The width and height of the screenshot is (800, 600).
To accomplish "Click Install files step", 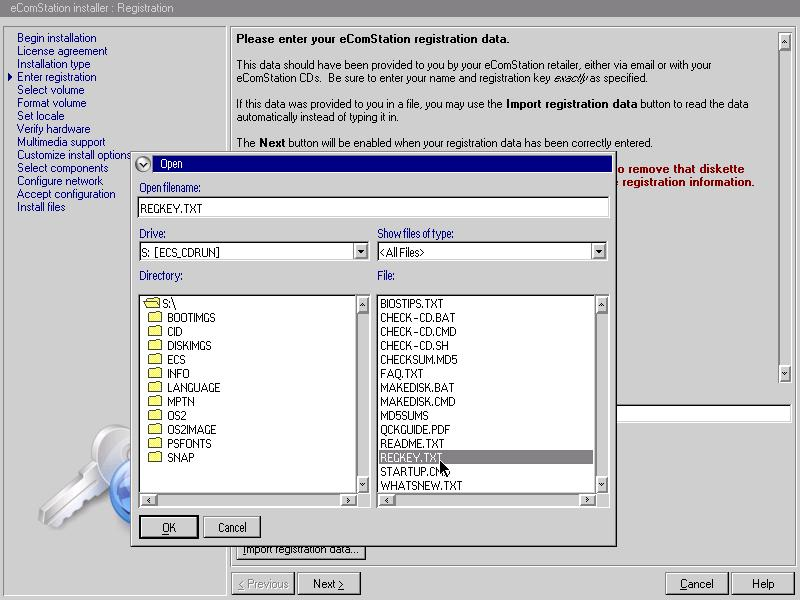I will click(41, 207).
